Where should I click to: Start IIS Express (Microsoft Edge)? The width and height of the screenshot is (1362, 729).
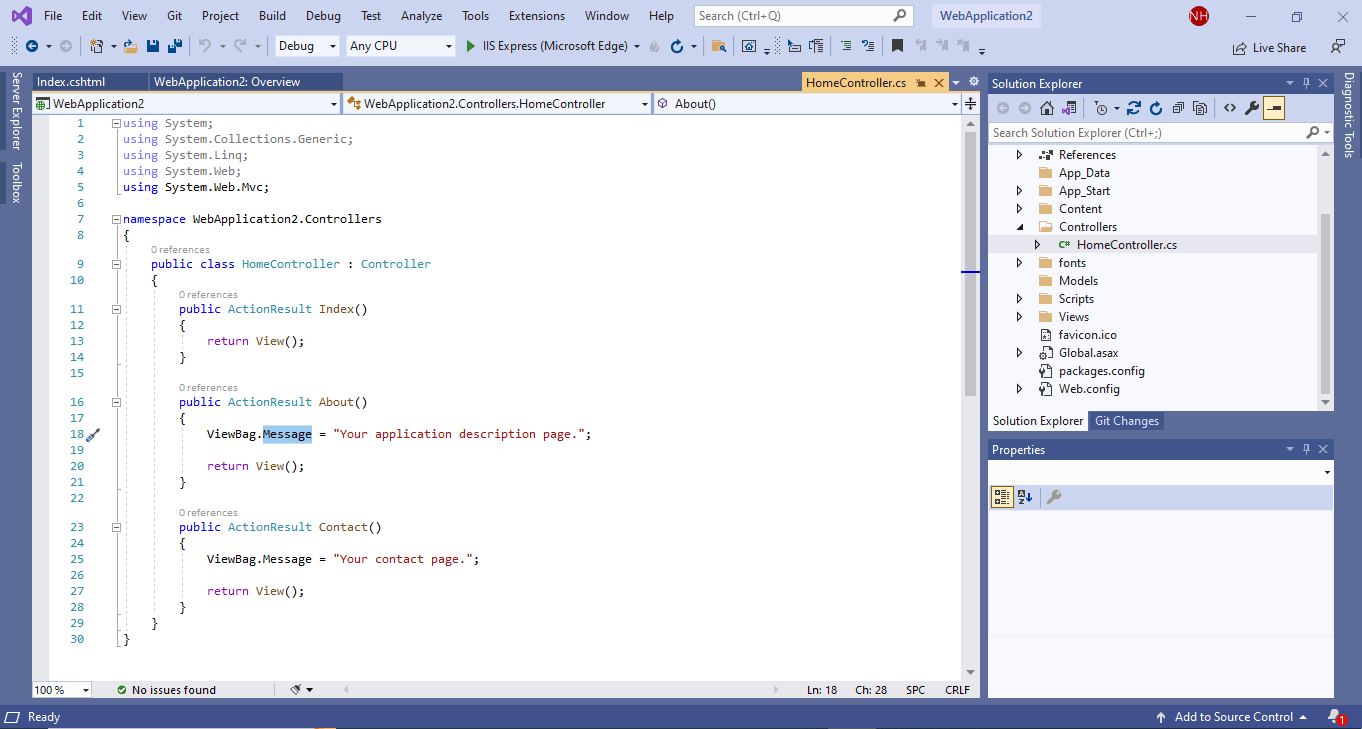[549, 46]
